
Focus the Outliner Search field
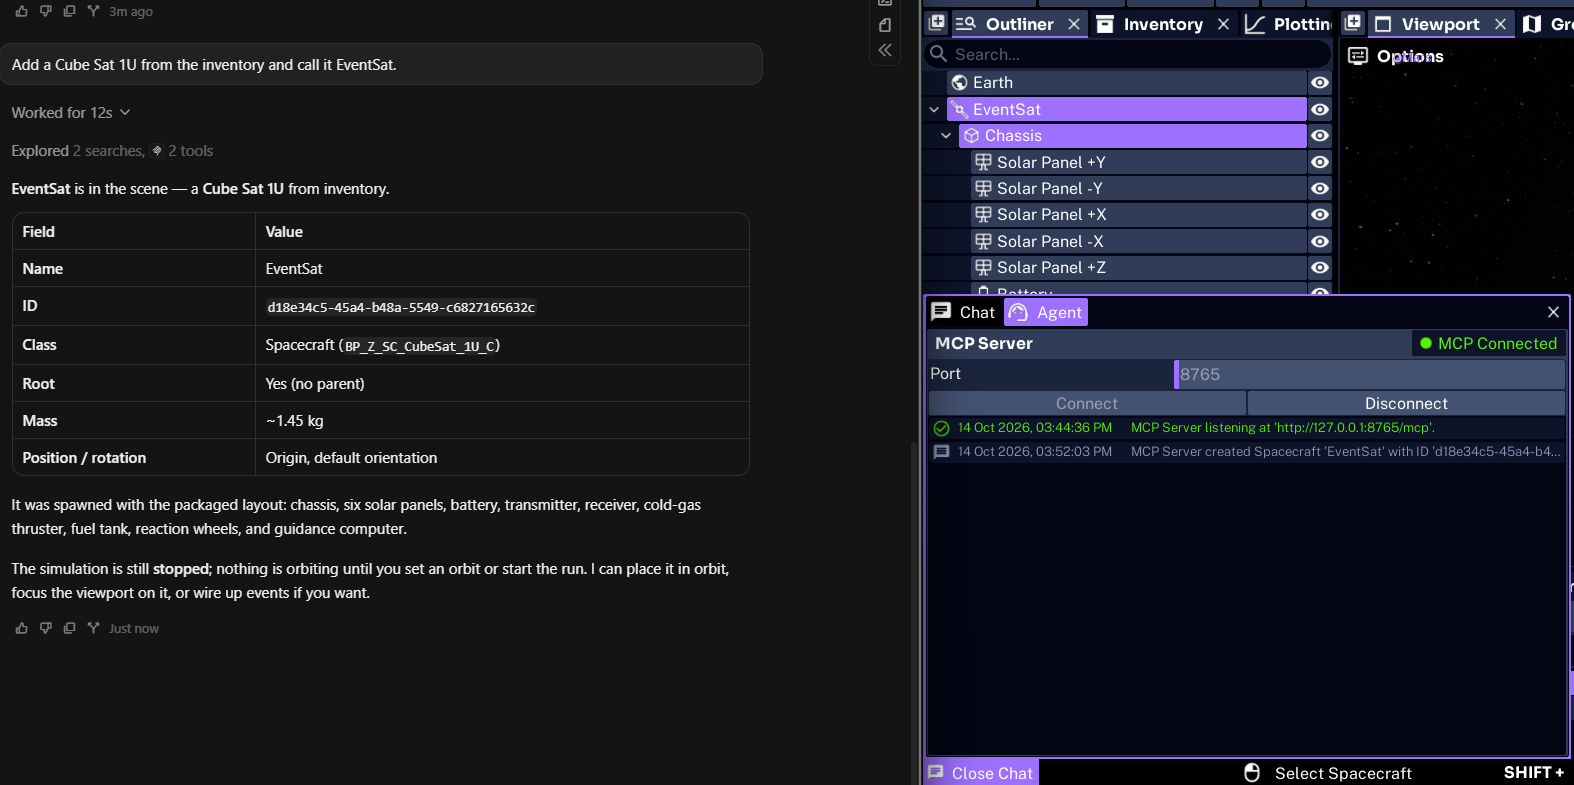click(1129, 54)
